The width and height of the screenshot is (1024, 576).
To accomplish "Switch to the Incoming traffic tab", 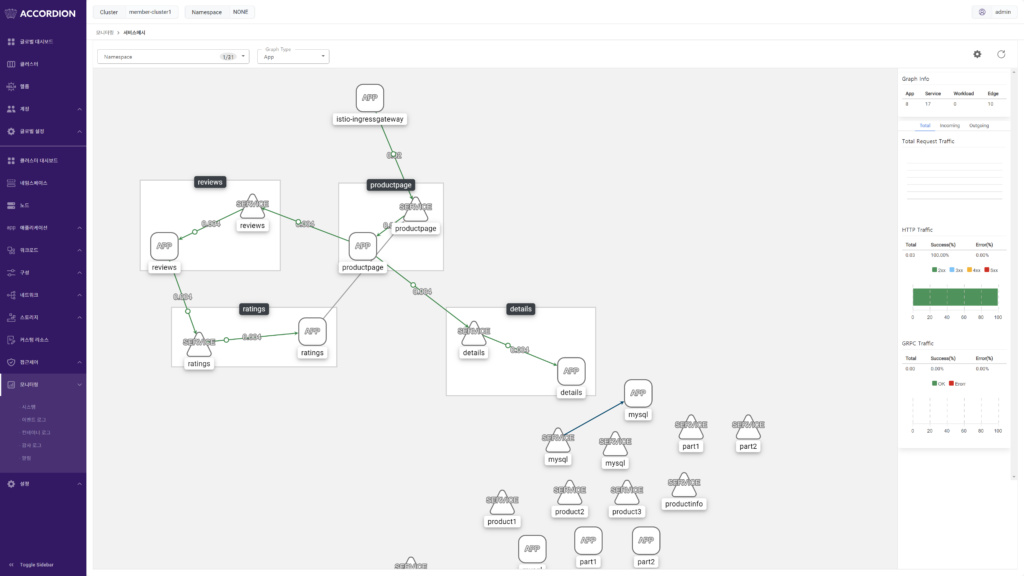I will [950, 125].
